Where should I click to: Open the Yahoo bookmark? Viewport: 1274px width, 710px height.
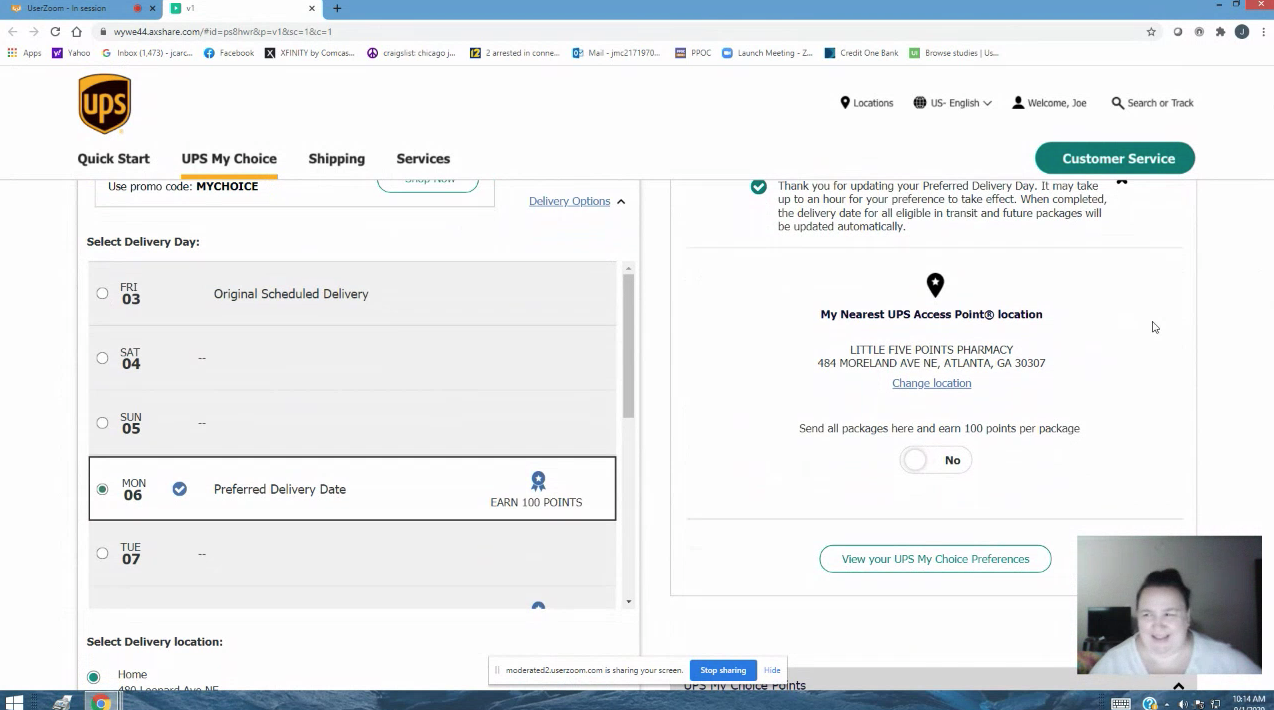pyautogui.click(x=71, y=53)
